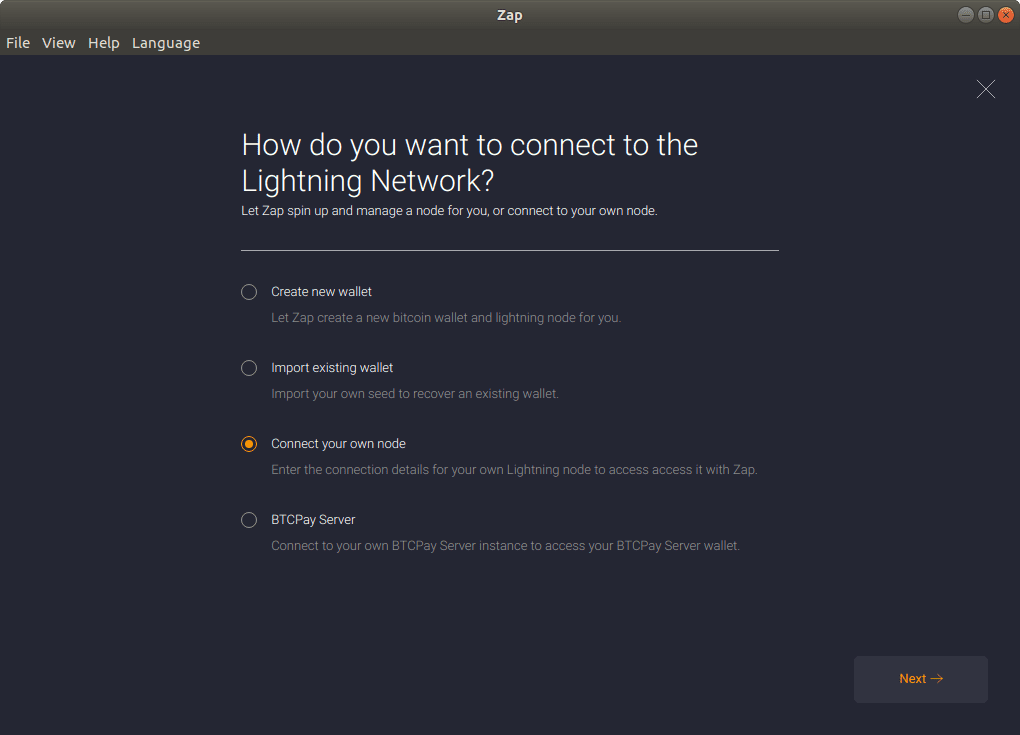This screenshot has width=1020, height=735.
Task: Click the "Connect your own node" label
Action: 337,443
